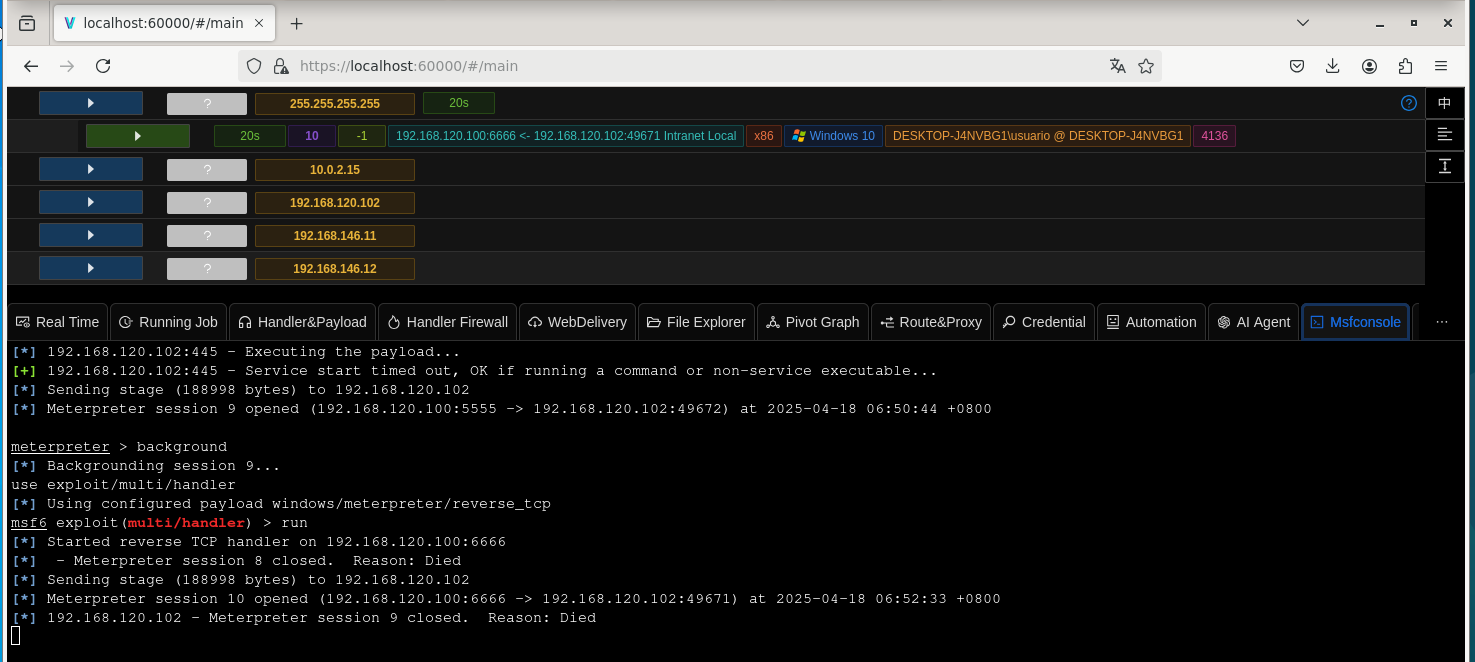
Task: Go back to previous page
Action: point(31,66)
